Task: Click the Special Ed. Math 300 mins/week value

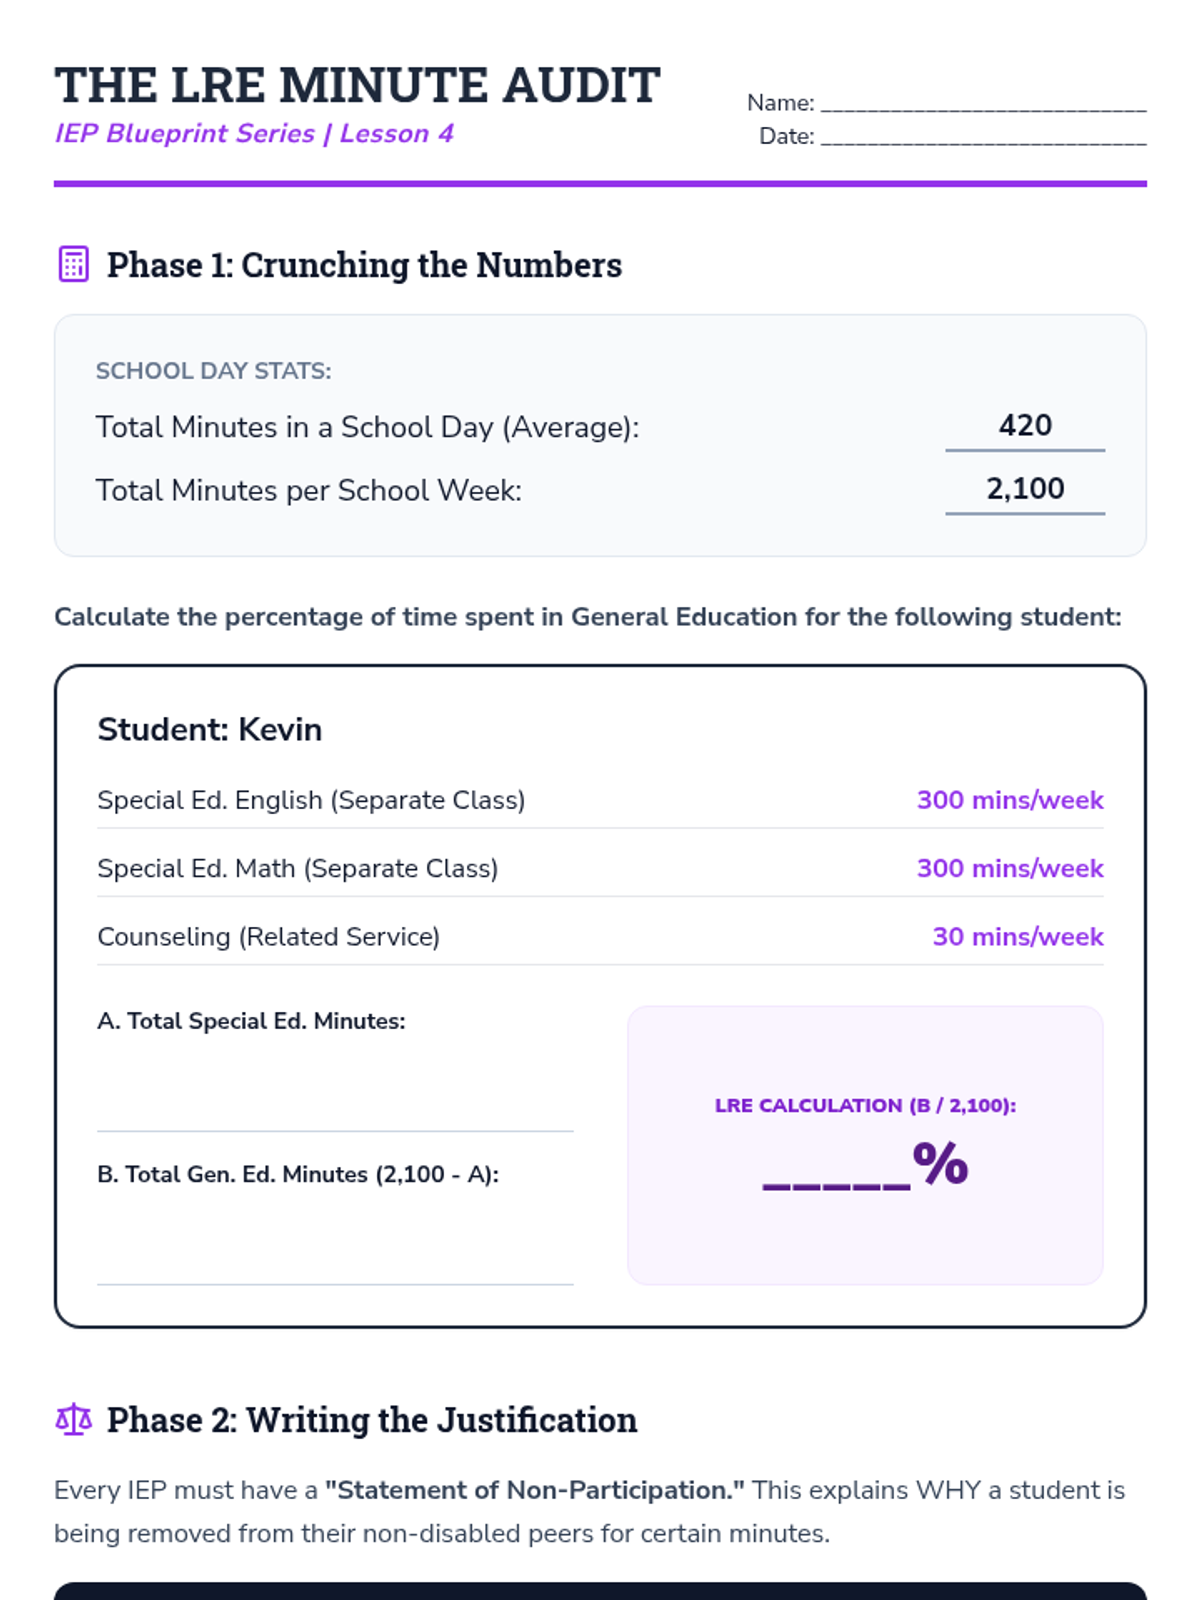Action: pyautogui.click(x=1010, y=868)
